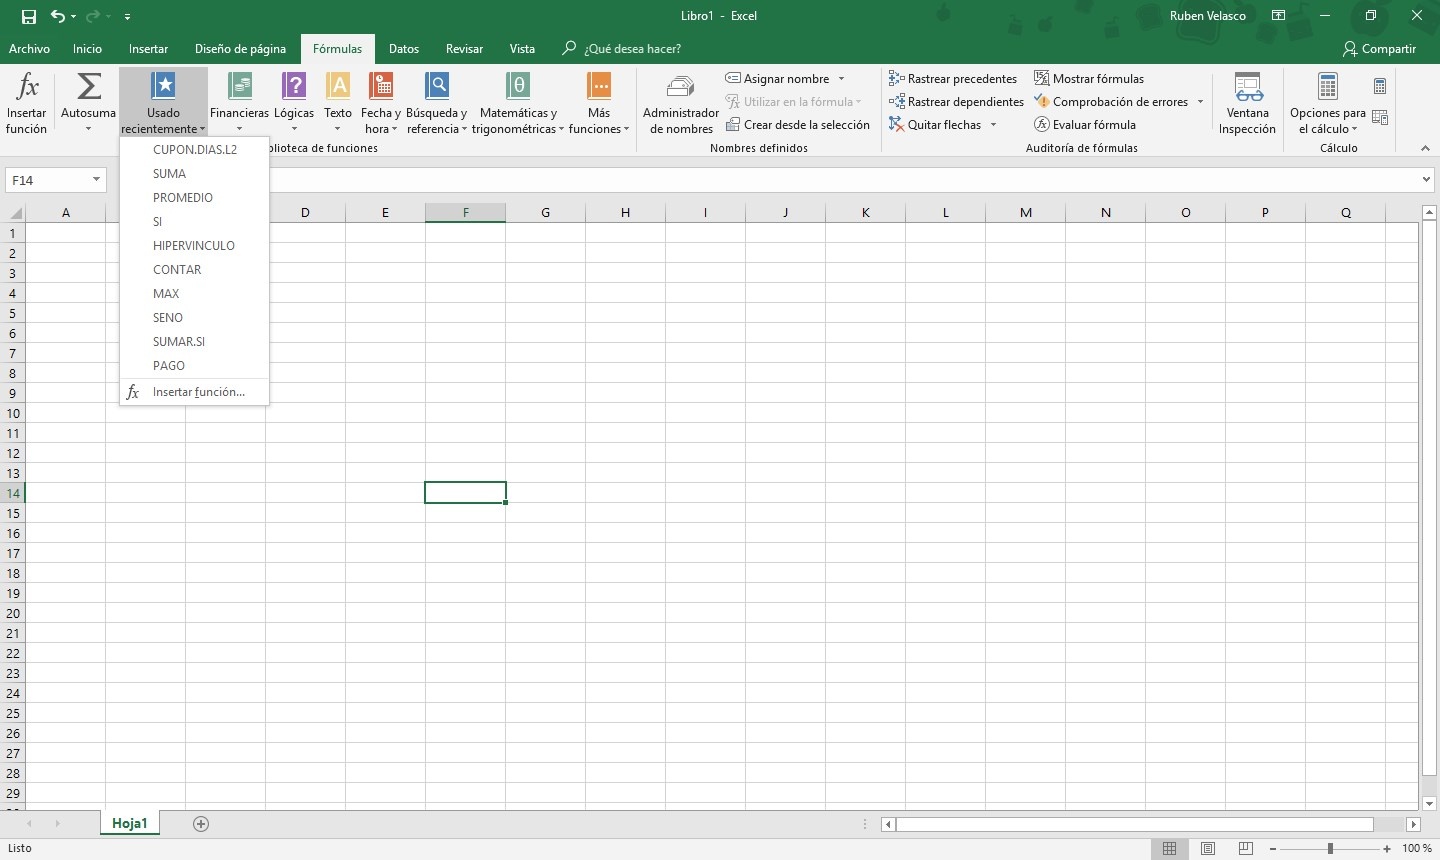Click the Ruben Velasco account name

(x=1208, y=16)
